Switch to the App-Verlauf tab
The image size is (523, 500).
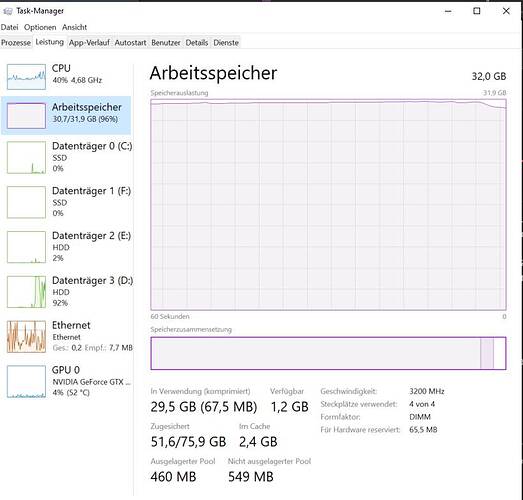pos(89,43)
